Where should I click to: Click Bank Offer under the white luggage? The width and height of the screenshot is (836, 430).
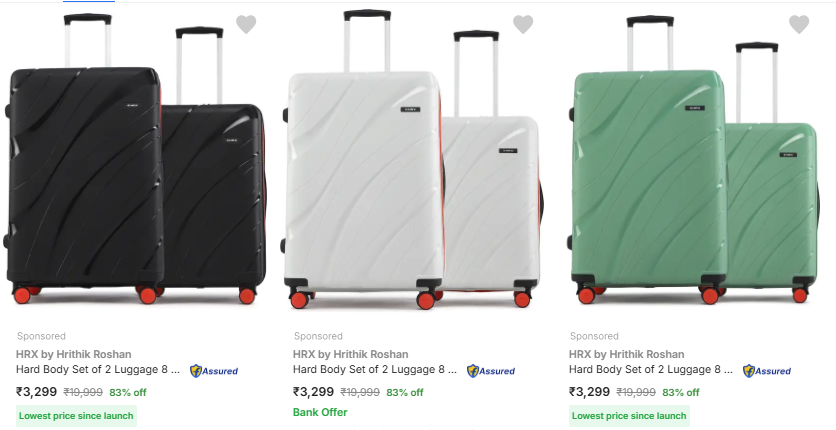[320, 412]
